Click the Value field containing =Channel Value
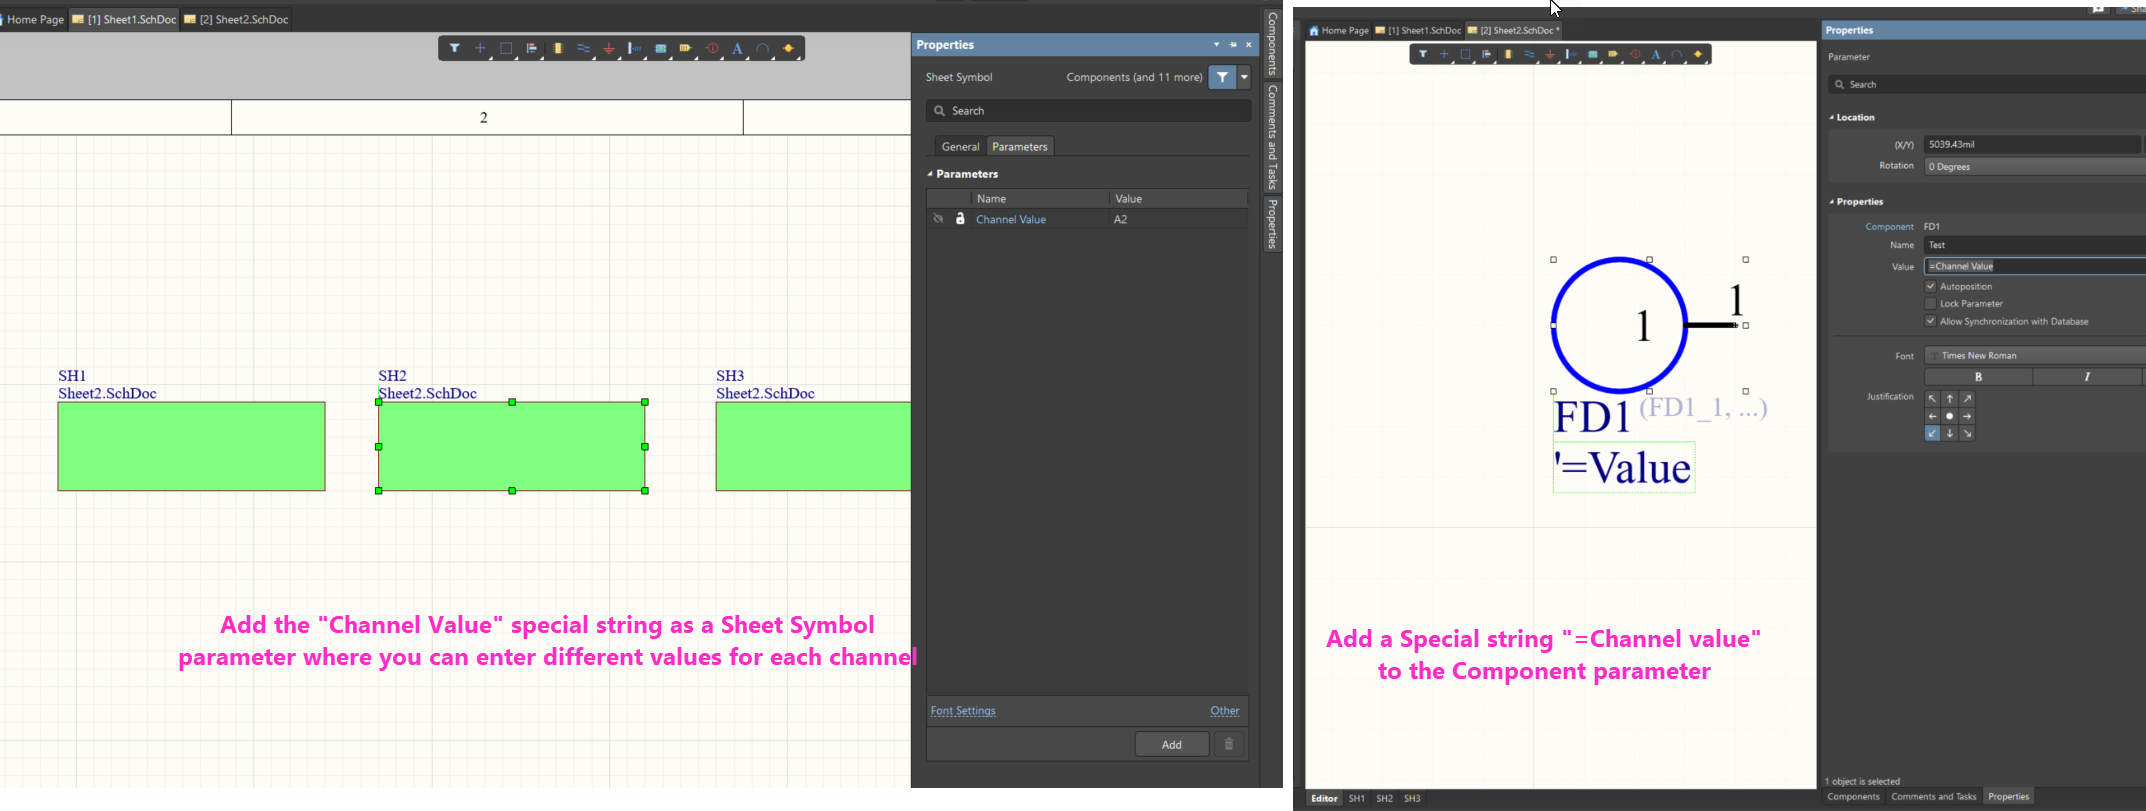The width and height of the screenshot is (2146, 811). click(x=2035, y=266)
